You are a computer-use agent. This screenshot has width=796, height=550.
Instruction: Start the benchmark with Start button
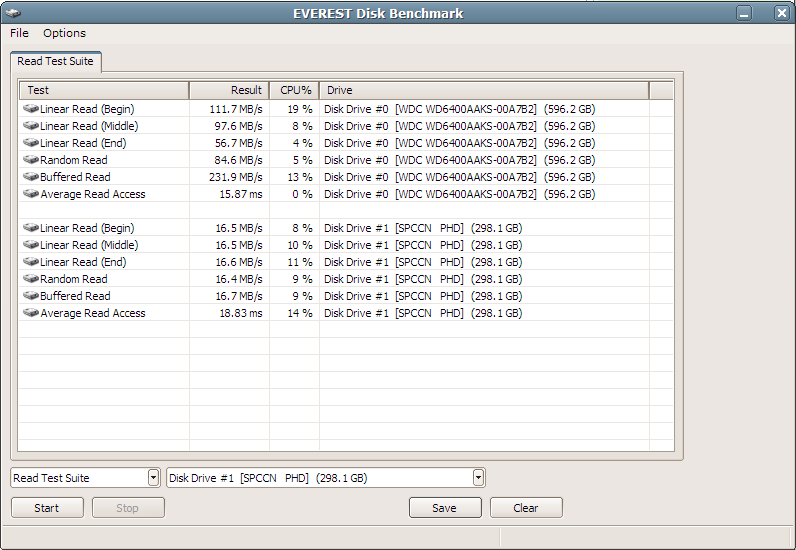(x=47, y=508)
